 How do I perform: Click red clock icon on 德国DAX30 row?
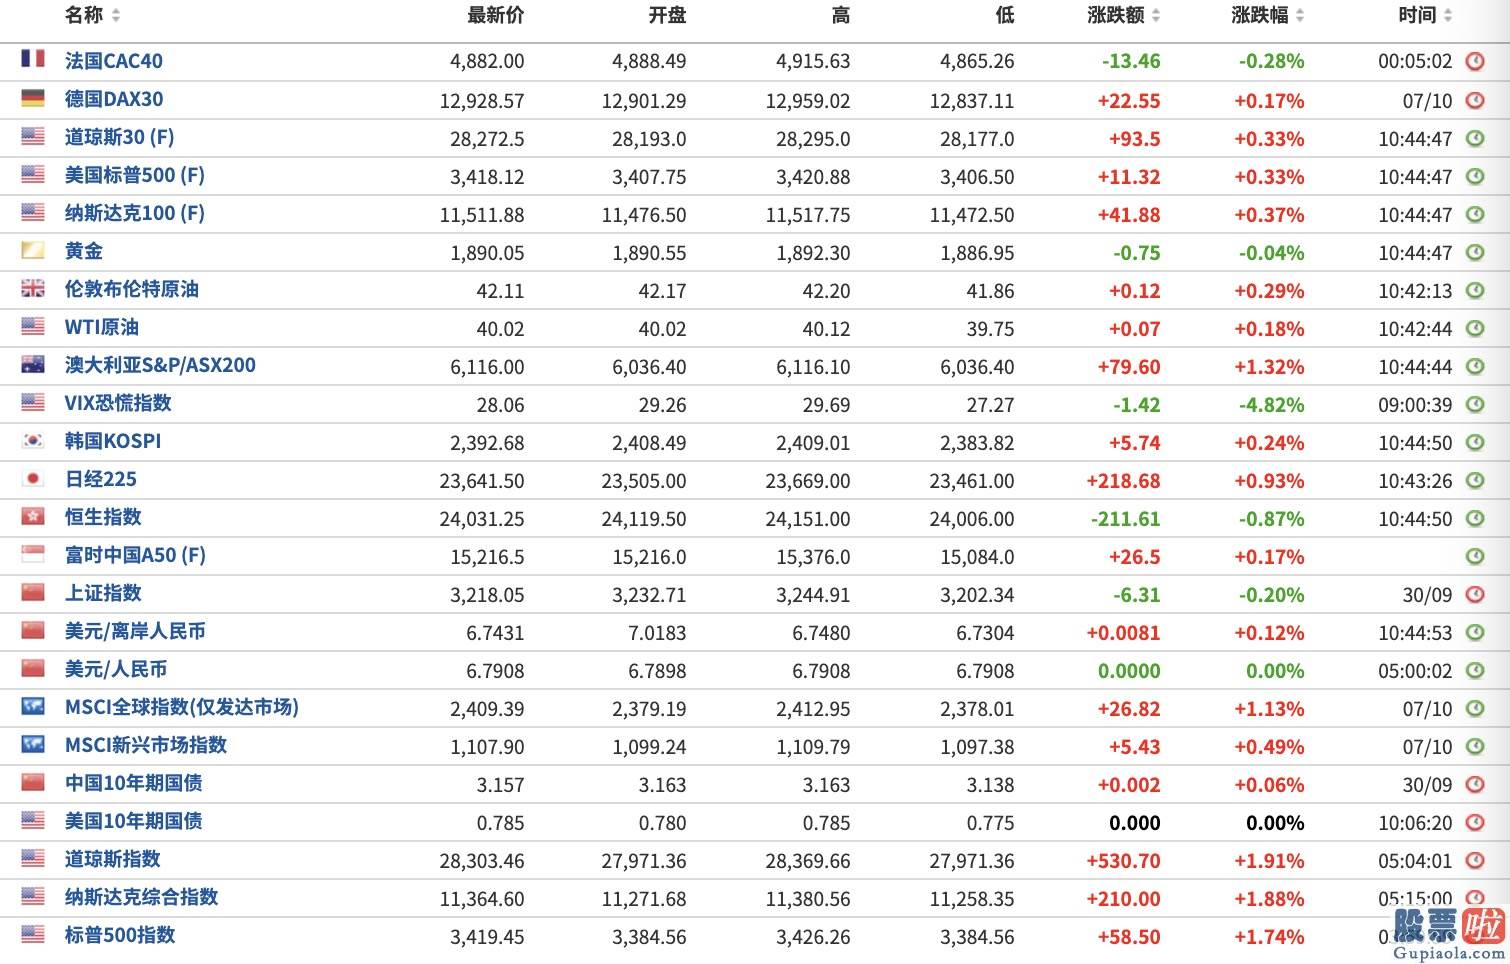coord(1475,99)
